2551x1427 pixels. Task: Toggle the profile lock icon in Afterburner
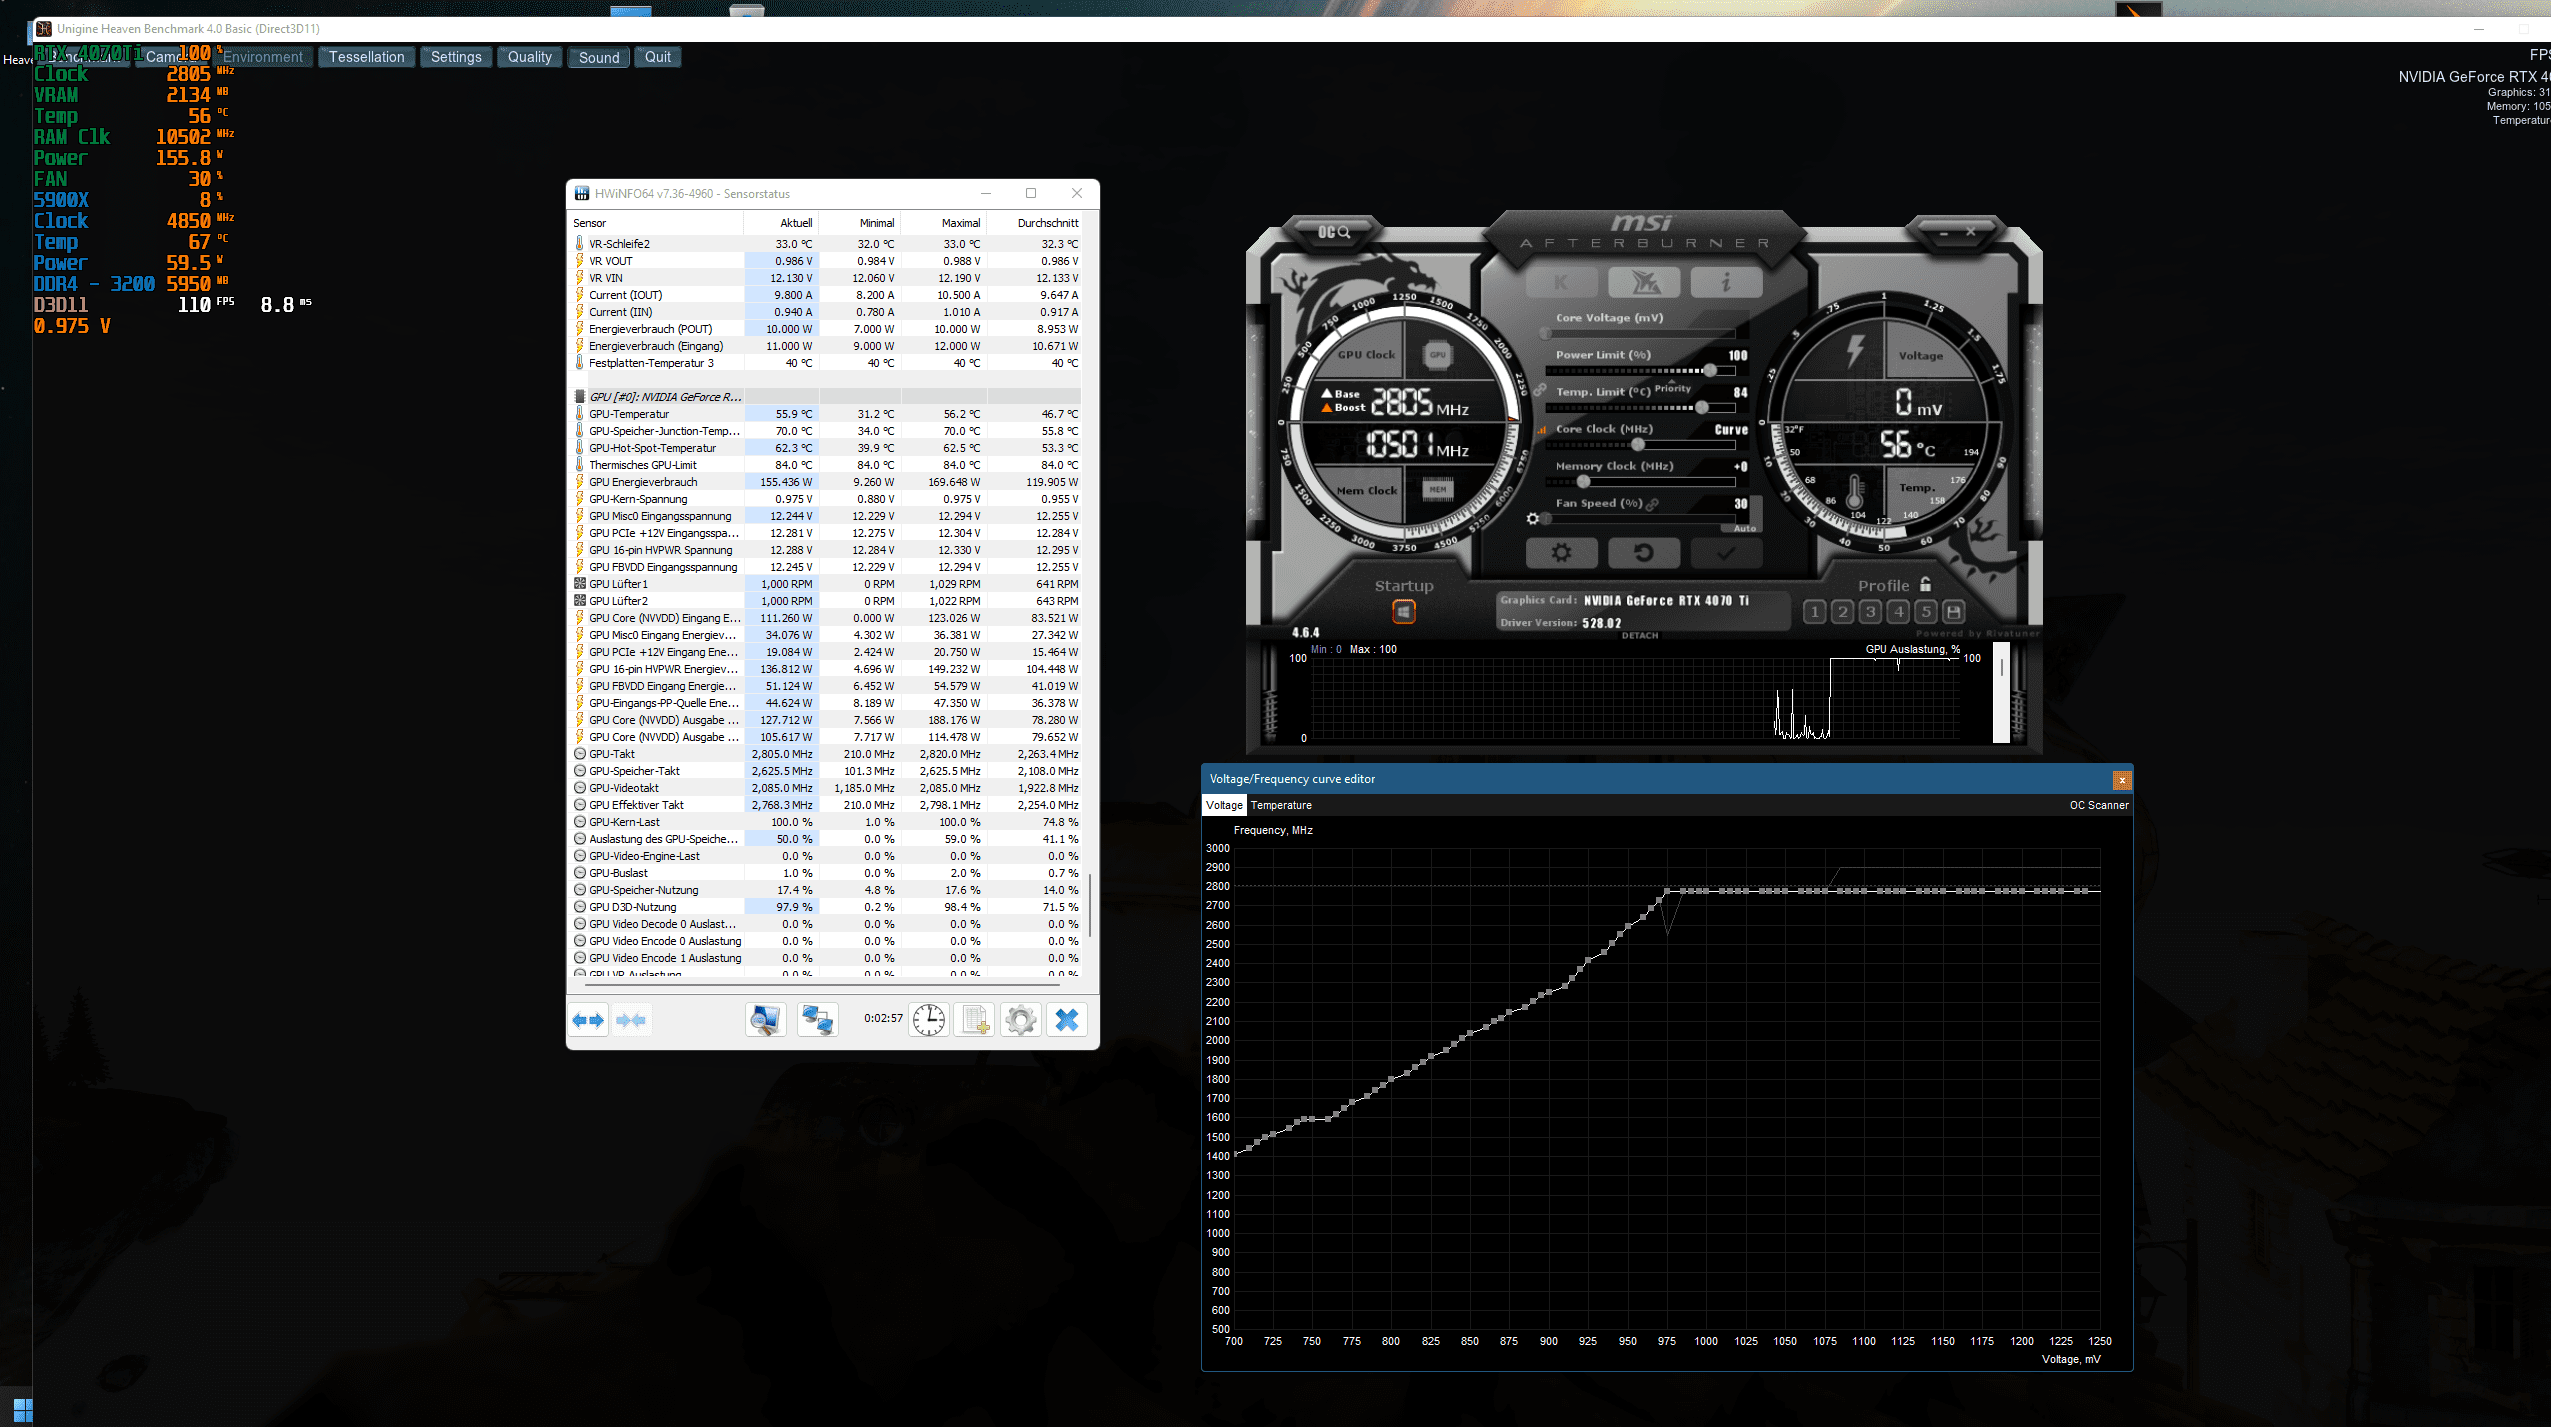point(1925,584)
